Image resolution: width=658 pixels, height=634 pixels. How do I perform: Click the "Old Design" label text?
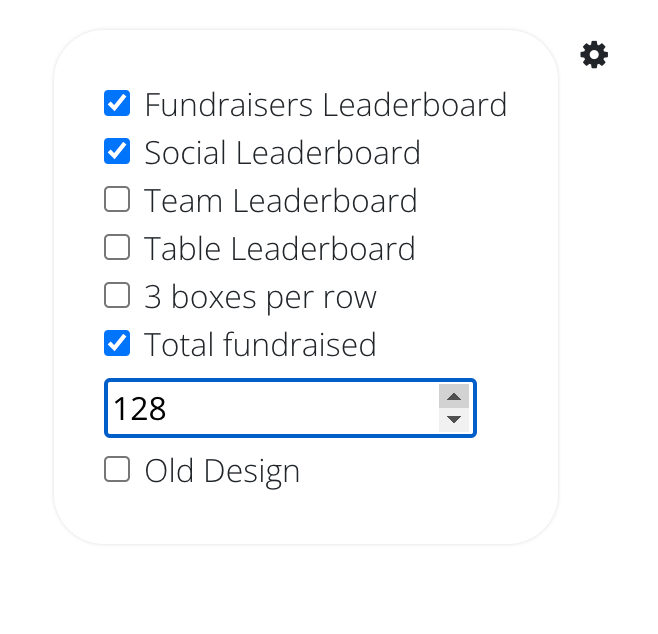222,470
